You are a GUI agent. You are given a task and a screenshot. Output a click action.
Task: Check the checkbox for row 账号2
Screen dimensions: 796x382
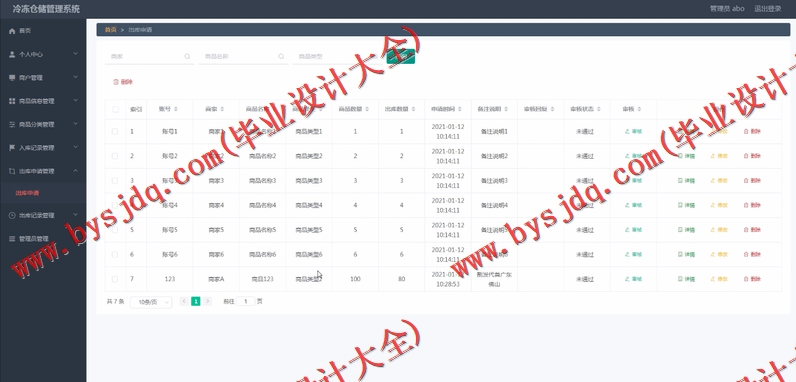point(115,156)
